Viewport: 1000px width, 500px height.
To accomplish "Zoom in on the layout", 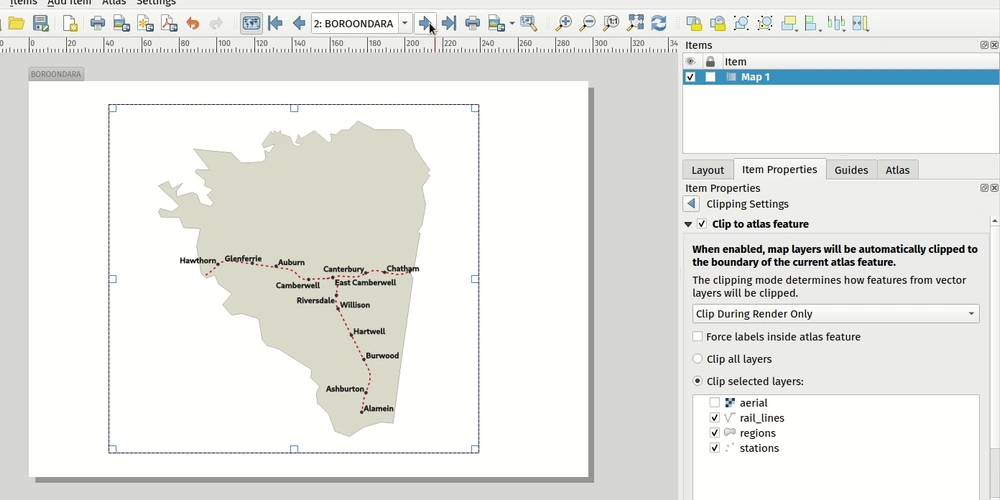I will [564, 24].
